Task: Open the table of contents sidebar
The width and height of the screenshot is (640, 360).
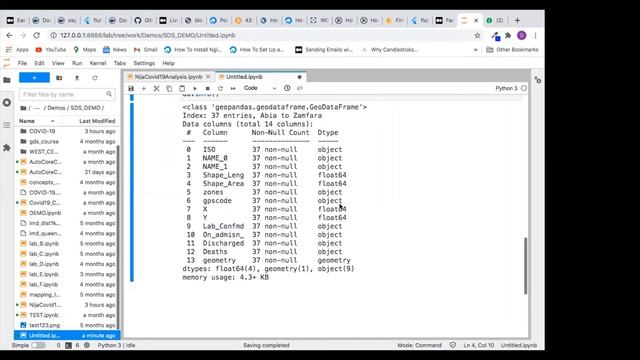Action: [x=7, y=125]
